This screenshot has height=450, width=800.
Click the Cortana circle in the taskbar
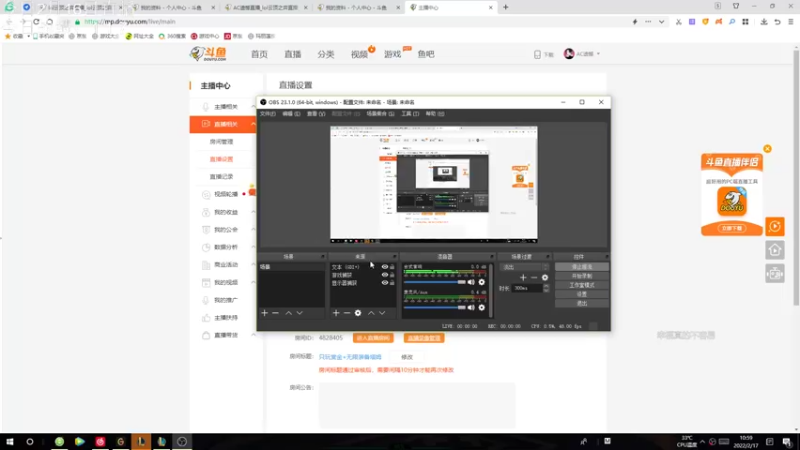[30, 441]
